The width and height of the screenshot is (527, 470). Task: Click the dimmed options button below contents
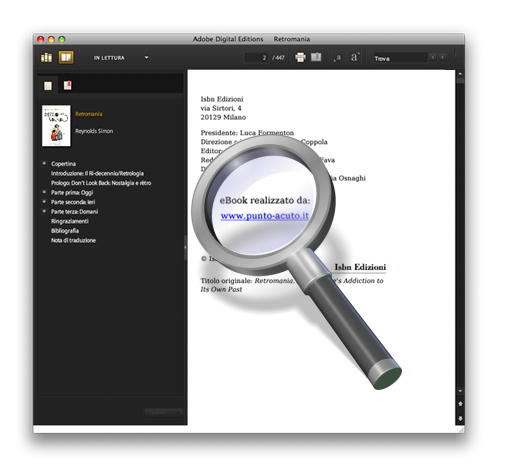pos(163,413)
